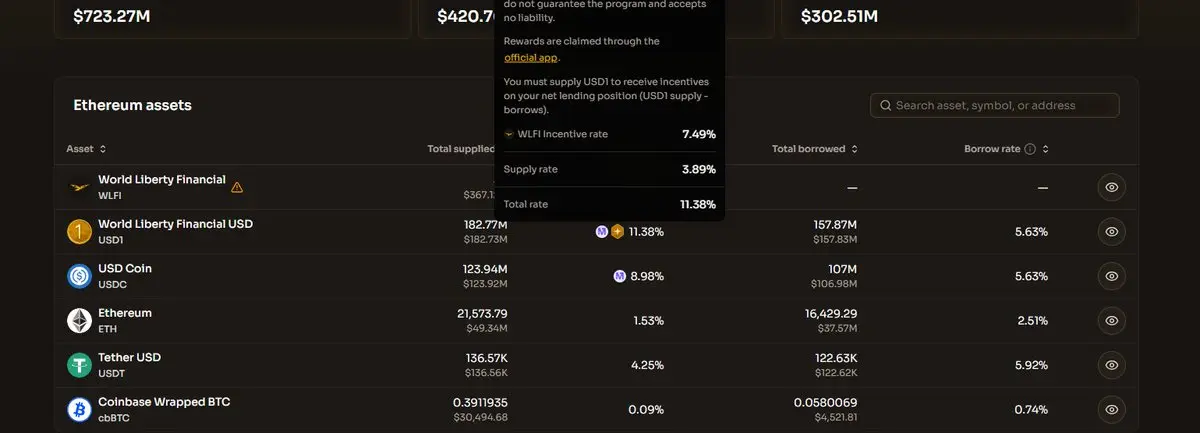Click the gold hexagon incentive badge on USD1
Image resolution: width=1200 pixels, height=433 pixels.
[x=618, y=232]
